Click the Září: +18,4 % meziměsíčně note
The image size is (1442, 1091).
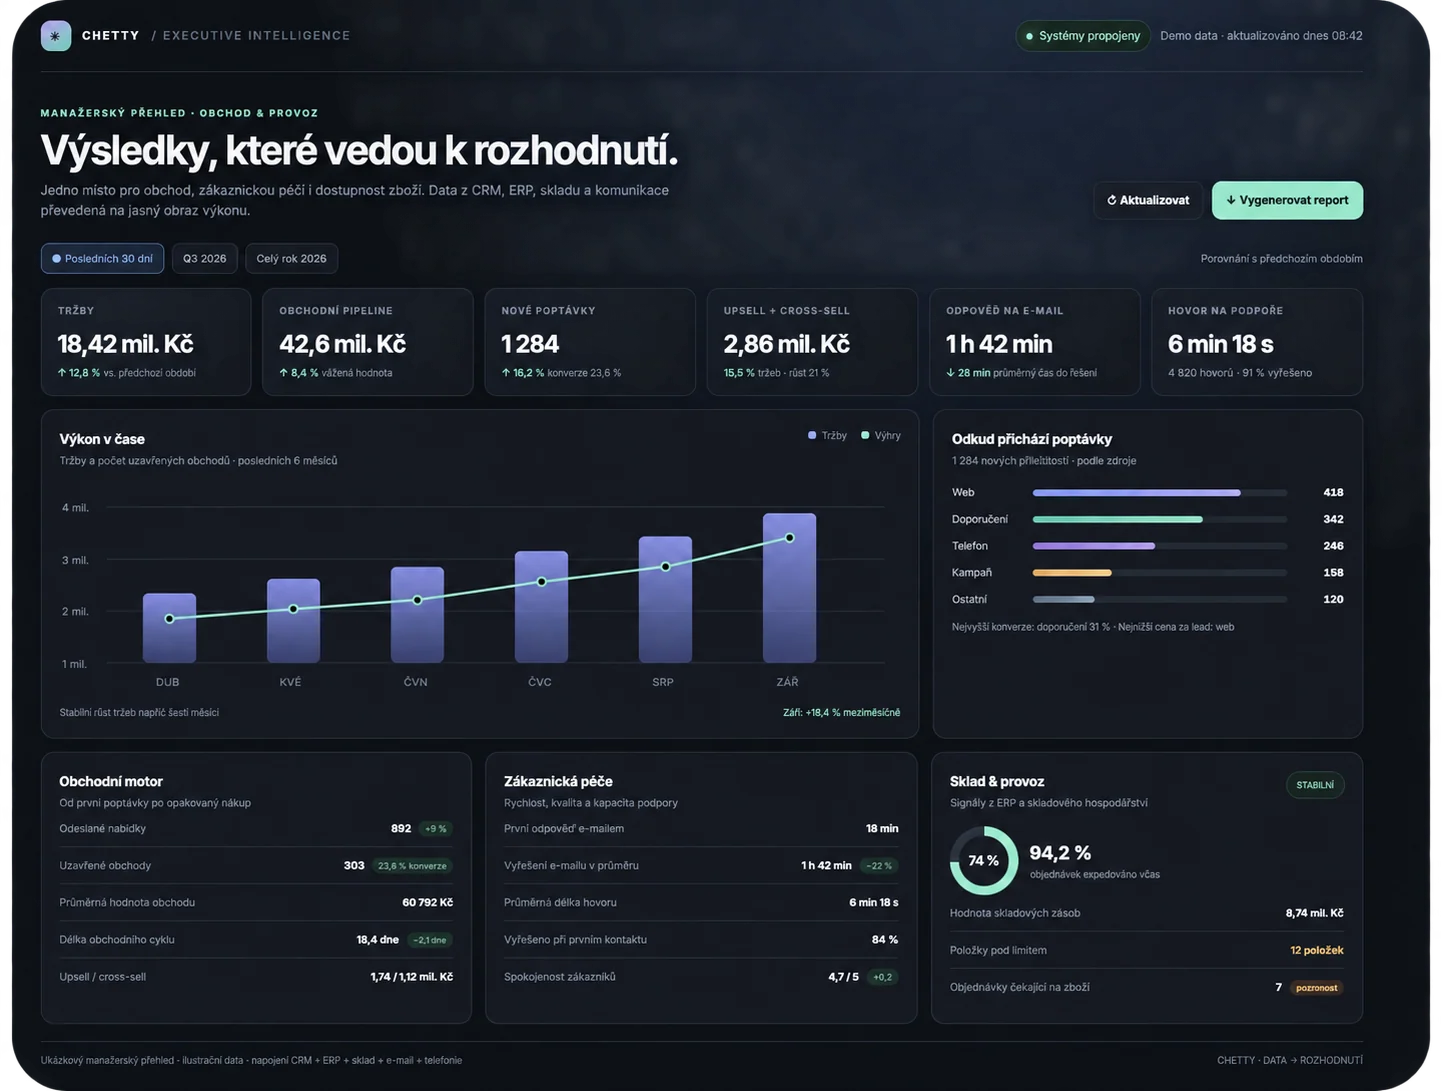[841, 713]
